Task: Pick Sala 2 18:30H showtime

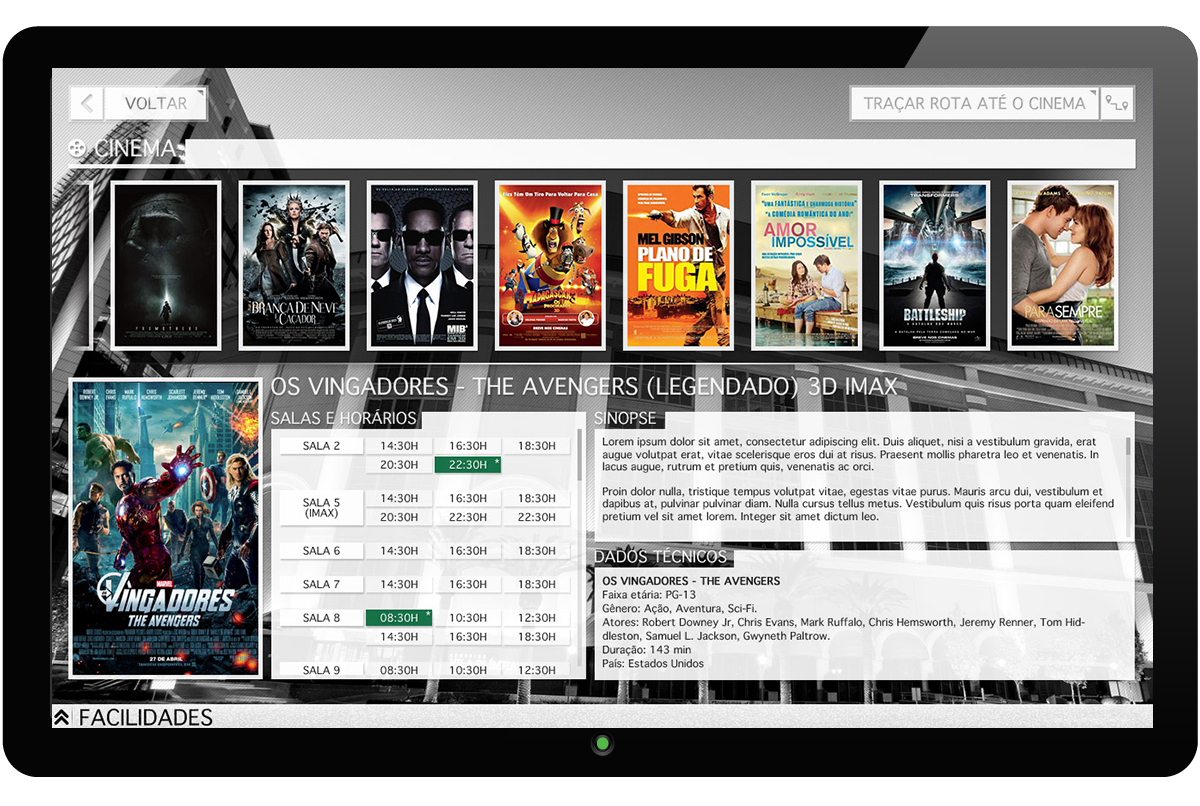Action: pyautogui.click(x=537, y=446)
